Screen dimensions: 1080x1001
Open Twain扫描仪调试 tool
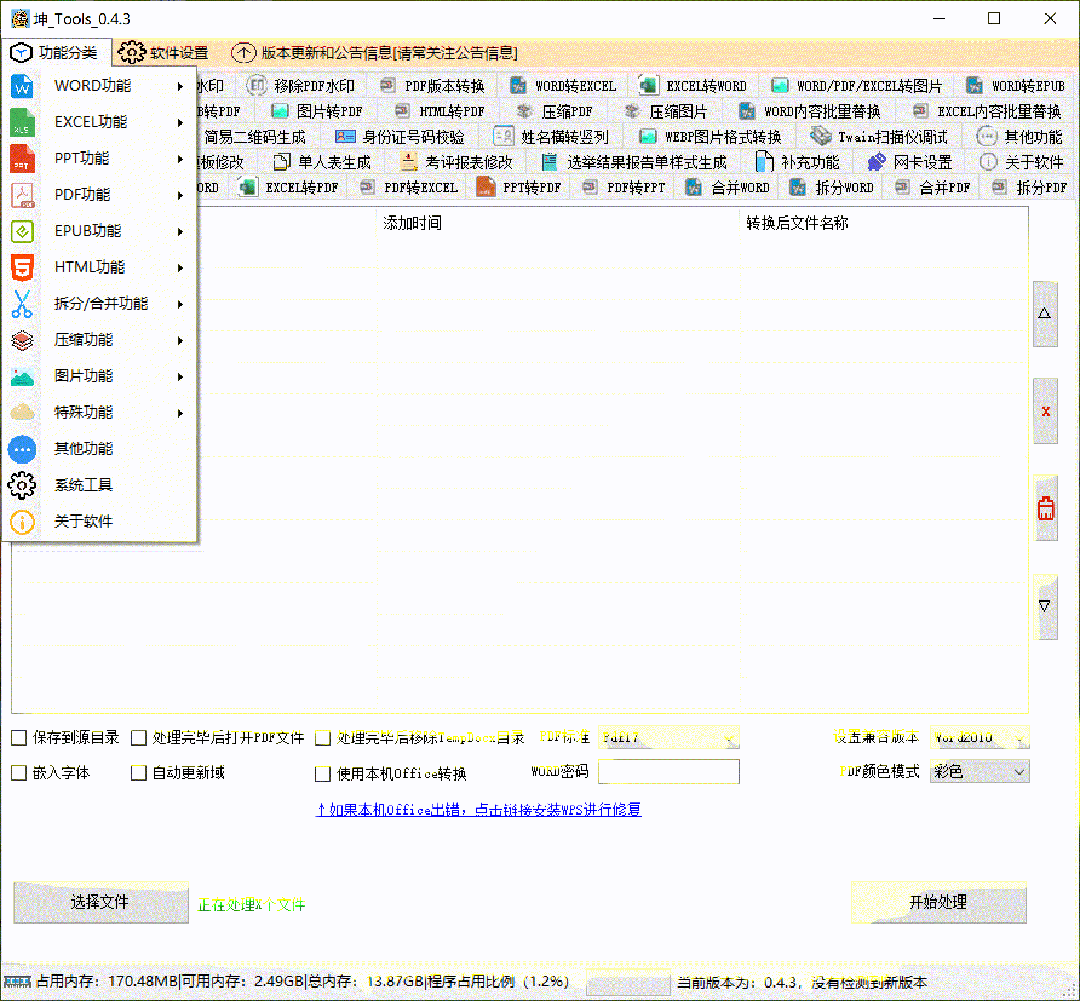click(x=879, y=137)
